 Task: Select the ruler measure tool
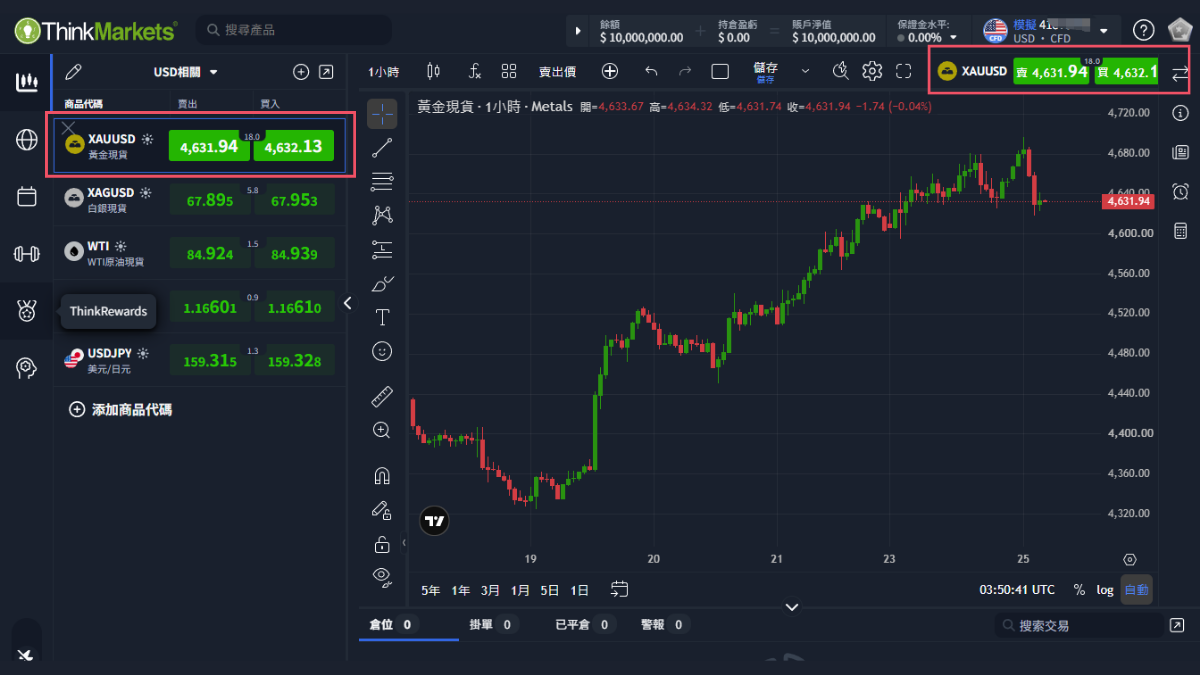point(382,396)
